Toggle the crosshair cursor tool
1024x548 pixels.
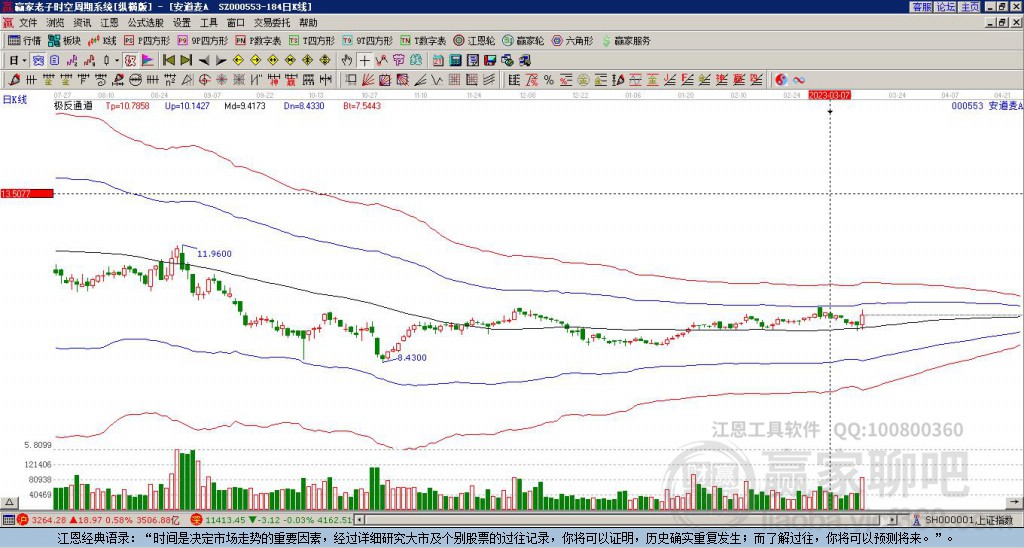coord(364,60)
